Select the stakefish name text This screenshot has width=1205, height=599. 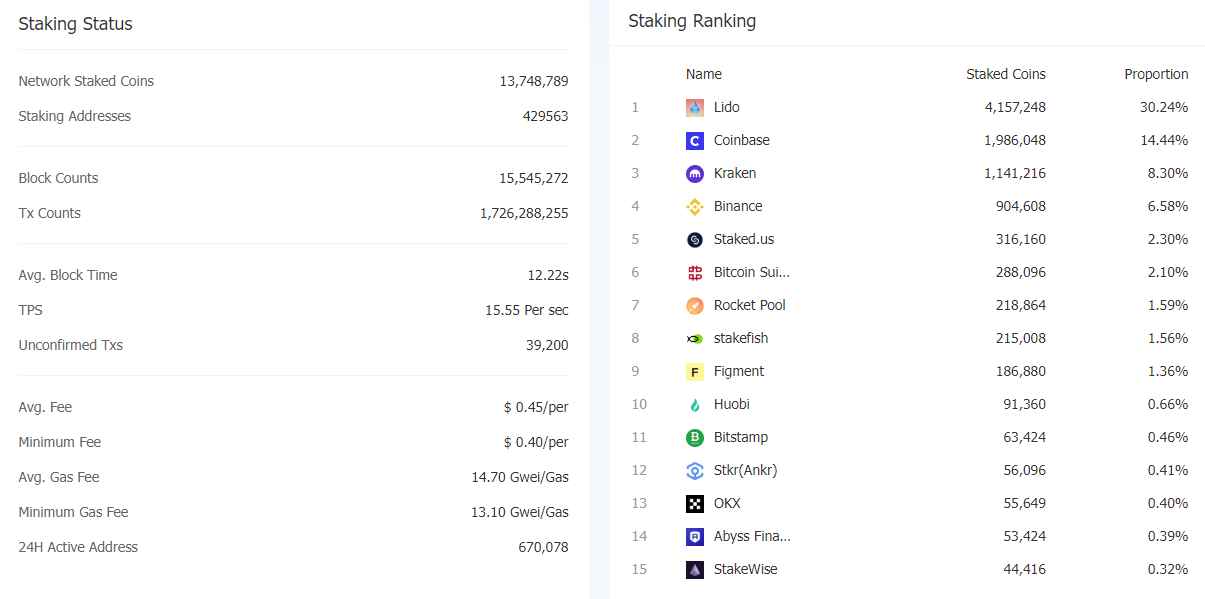(x=741, y=338)
